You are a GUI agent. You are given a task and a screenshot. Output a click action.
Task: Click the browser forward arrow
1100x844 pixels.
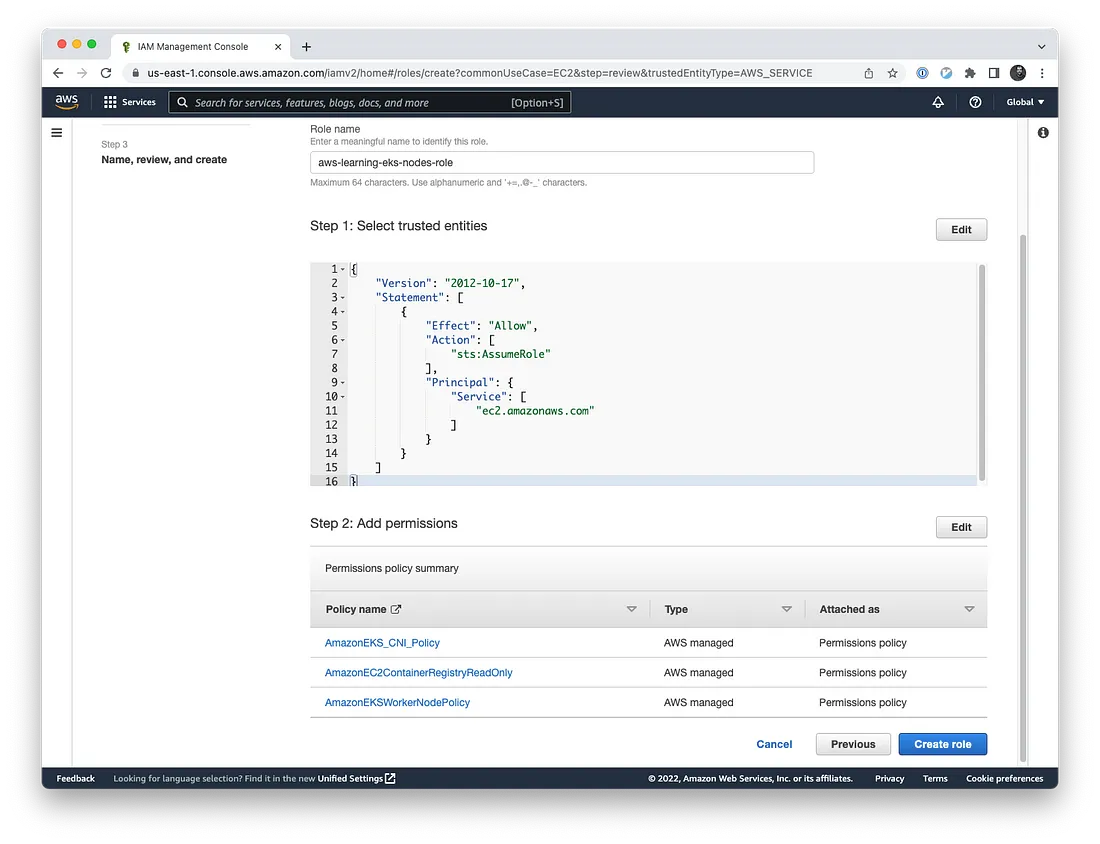[x=82, y=73]
